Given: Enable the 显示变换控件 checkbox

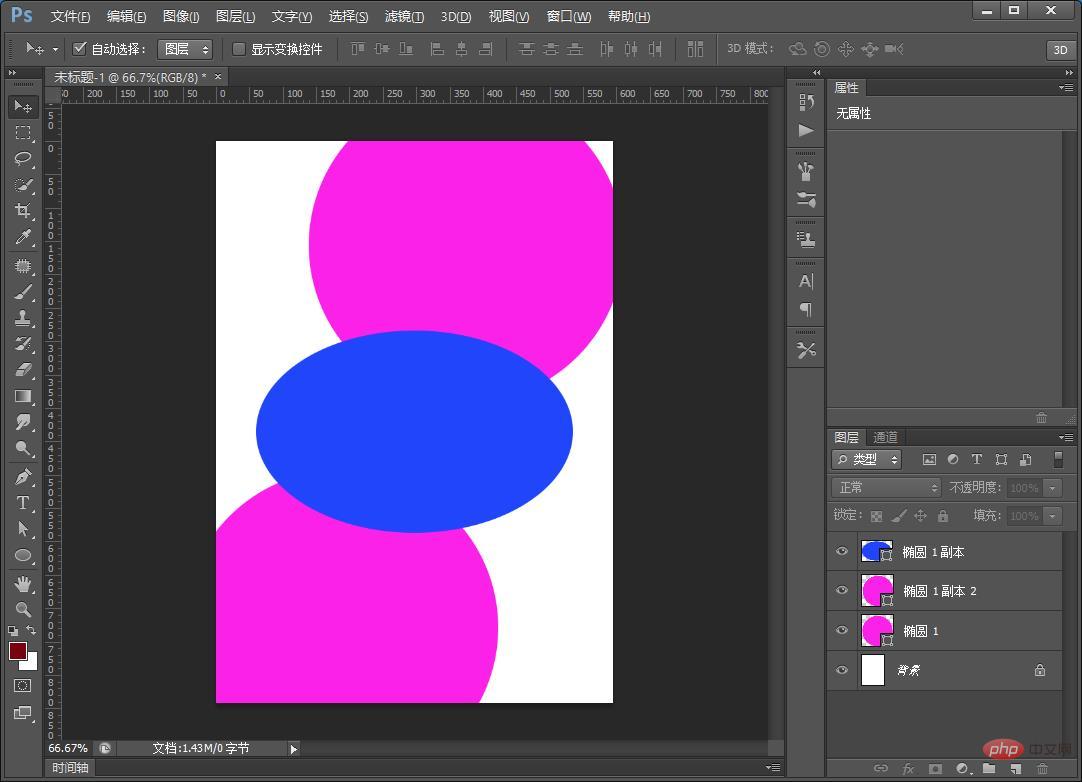Looking at the screenshot, I should (239, 49).
